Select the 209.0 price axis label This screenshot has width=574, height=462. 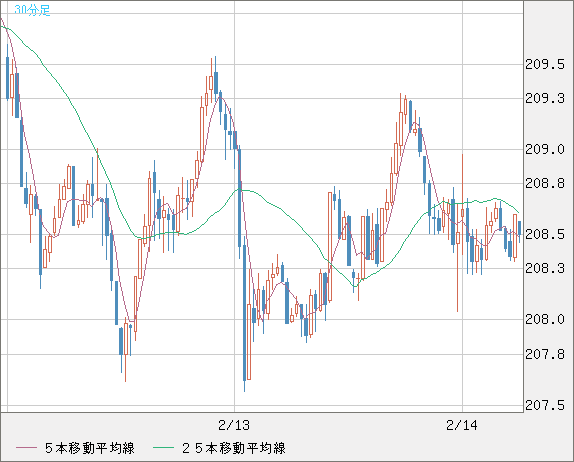point(545,149)
